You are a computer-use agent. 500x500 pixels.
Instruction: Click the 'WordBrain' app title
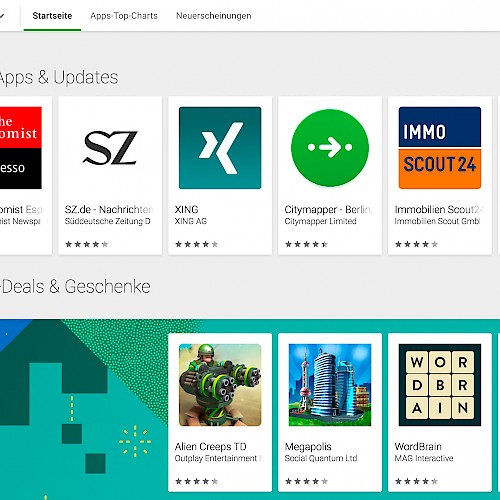coord(418,446)
